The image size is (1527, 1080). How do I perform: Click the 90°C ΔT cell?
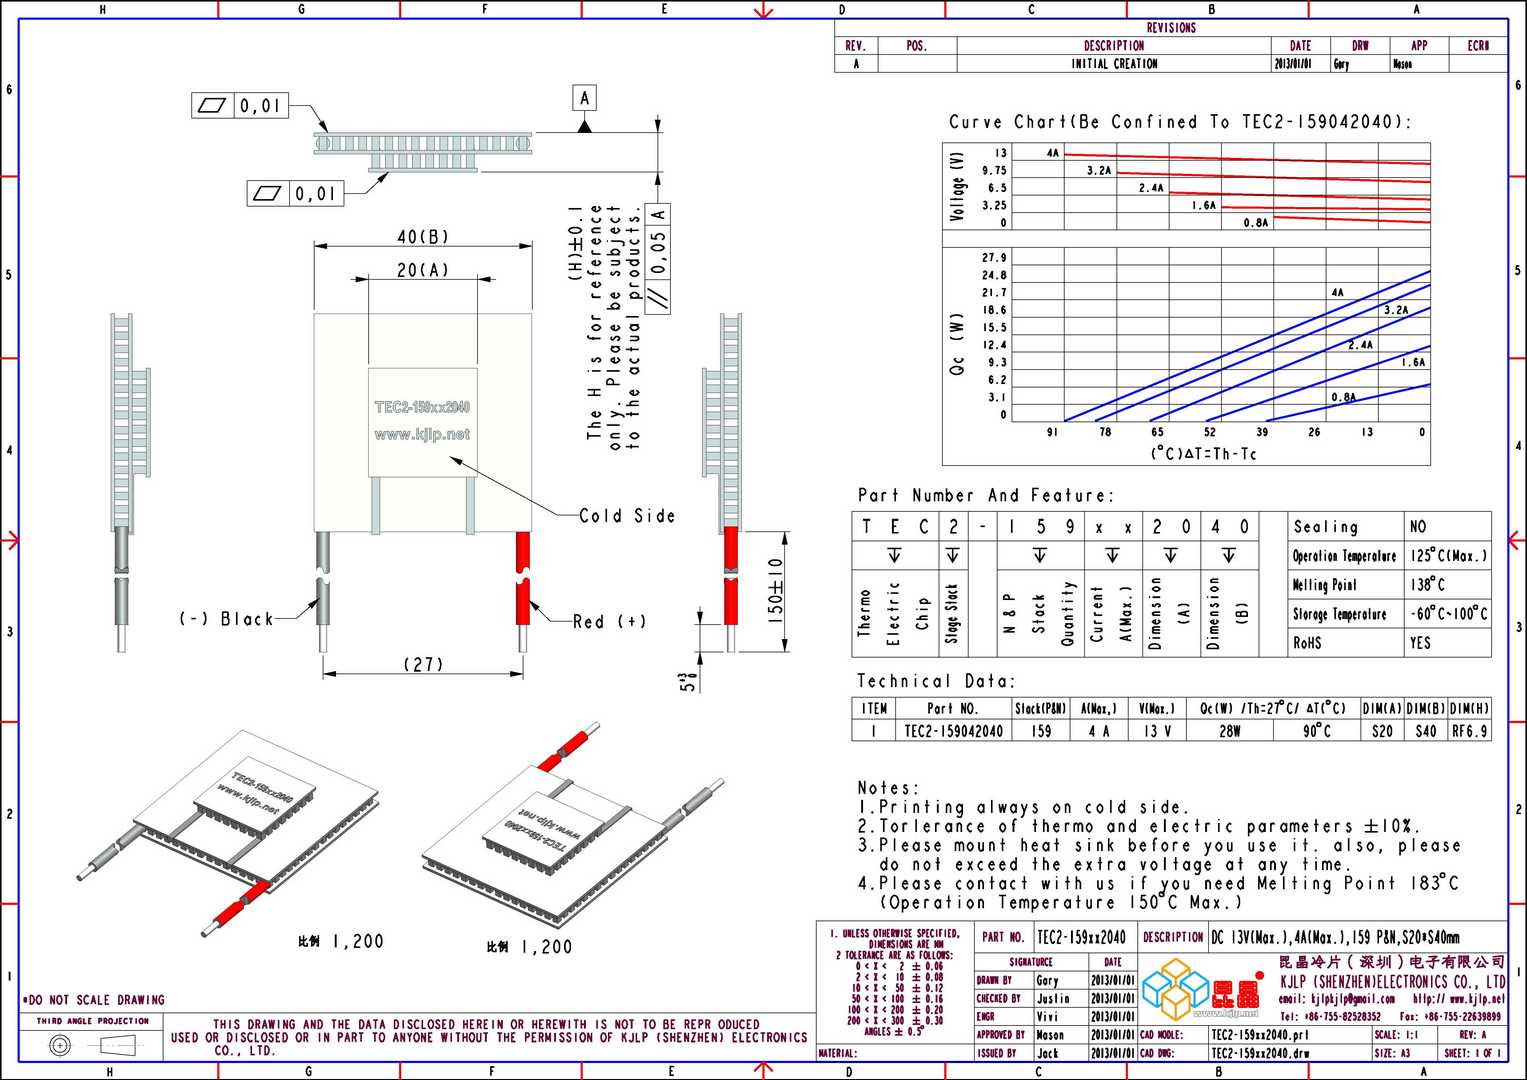pos(1317,731)
